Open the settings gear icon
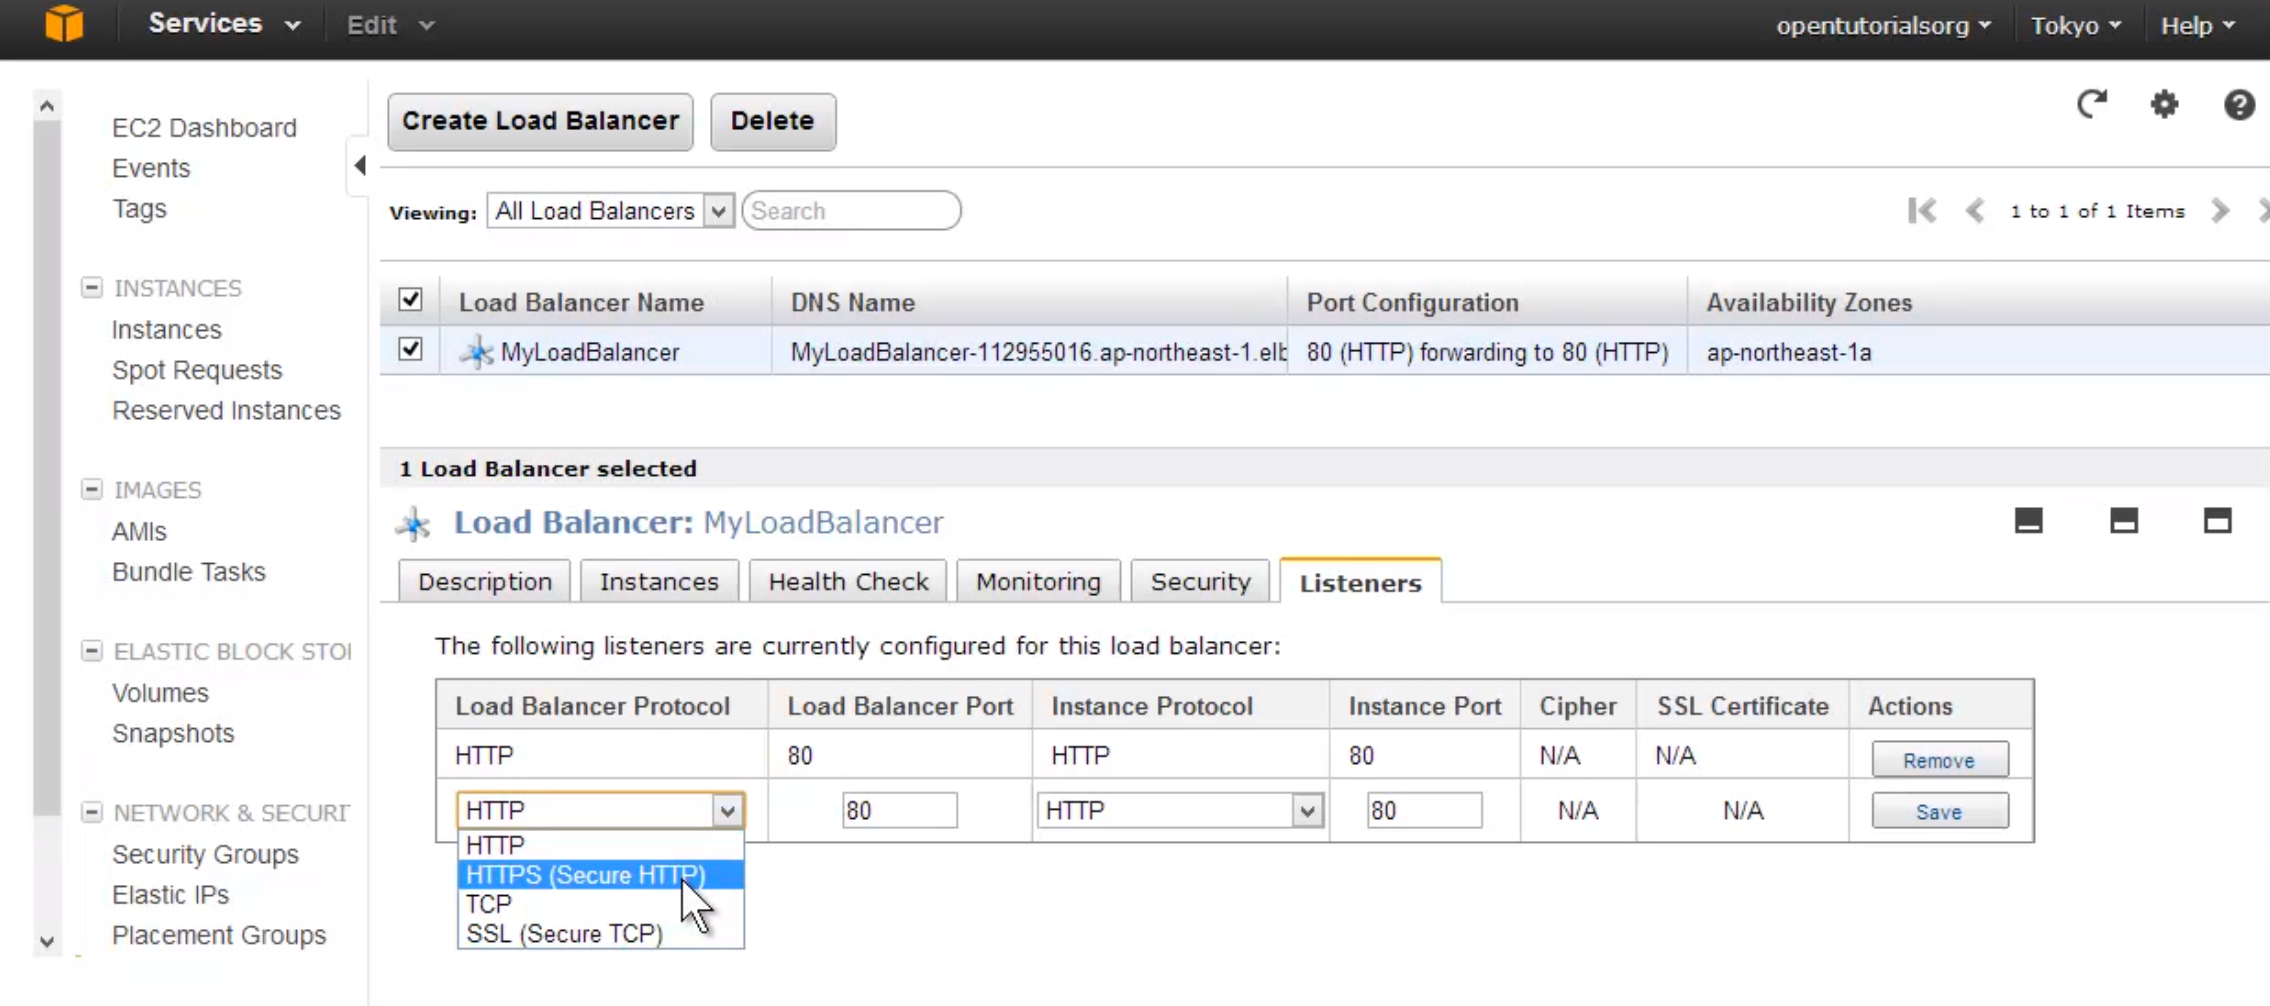 click(x=2165, y=104)
